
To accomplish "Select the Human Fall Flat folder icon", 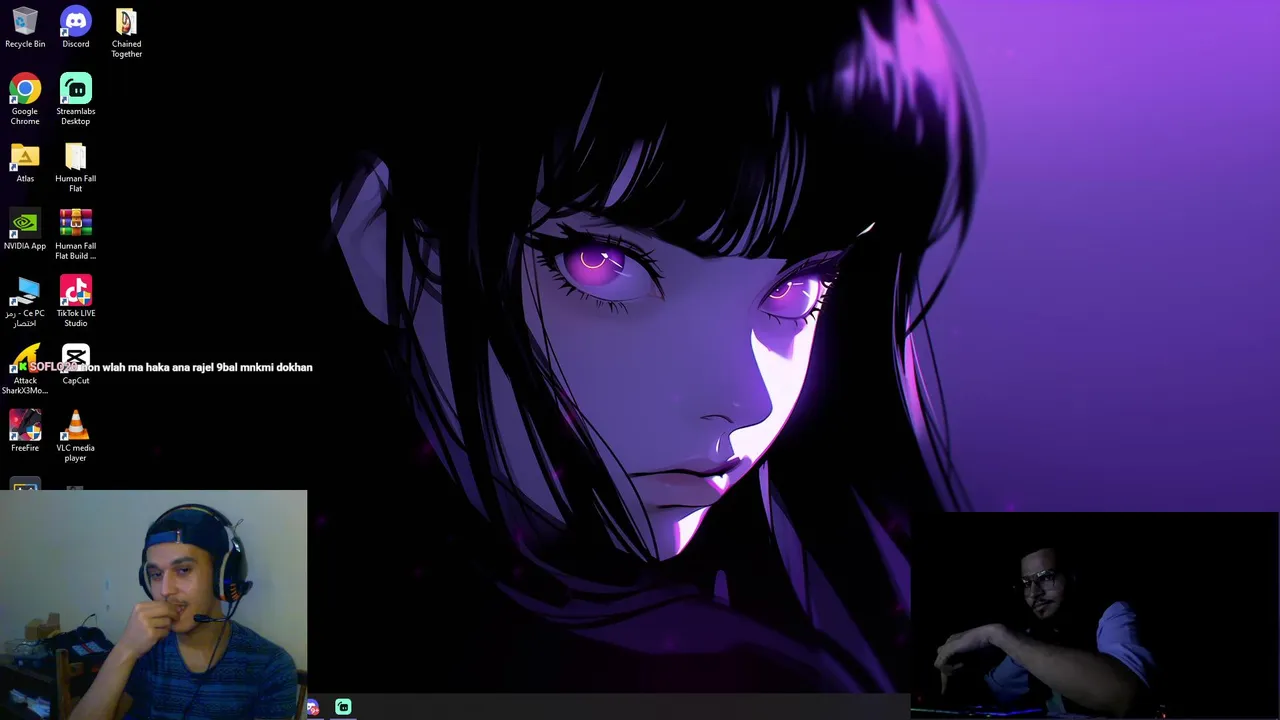I will (x=76, y=168).
